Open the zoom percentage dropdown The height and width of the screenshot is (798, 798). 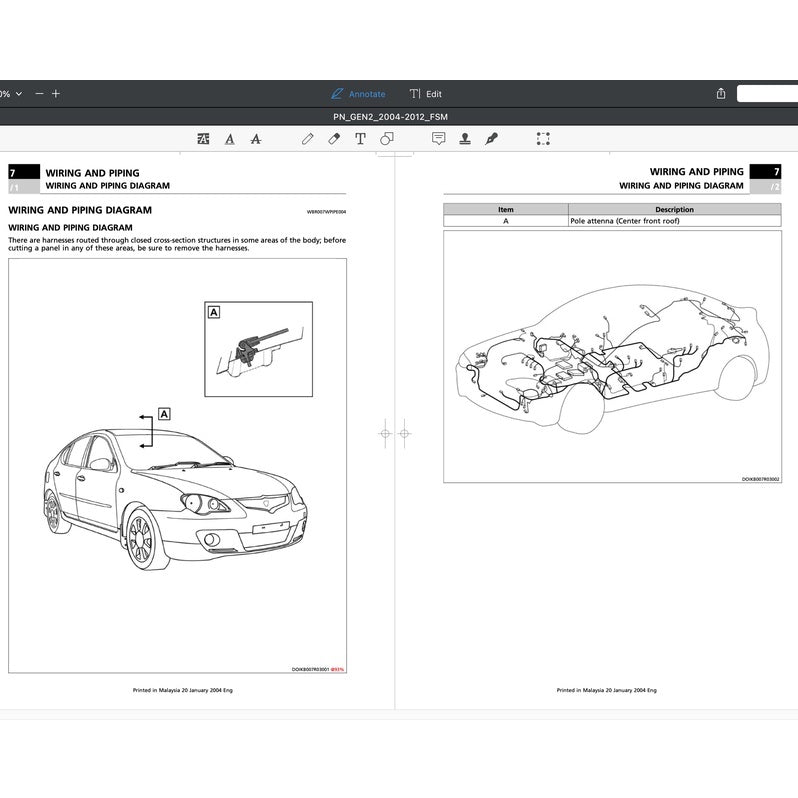click(x=6, y=93)
